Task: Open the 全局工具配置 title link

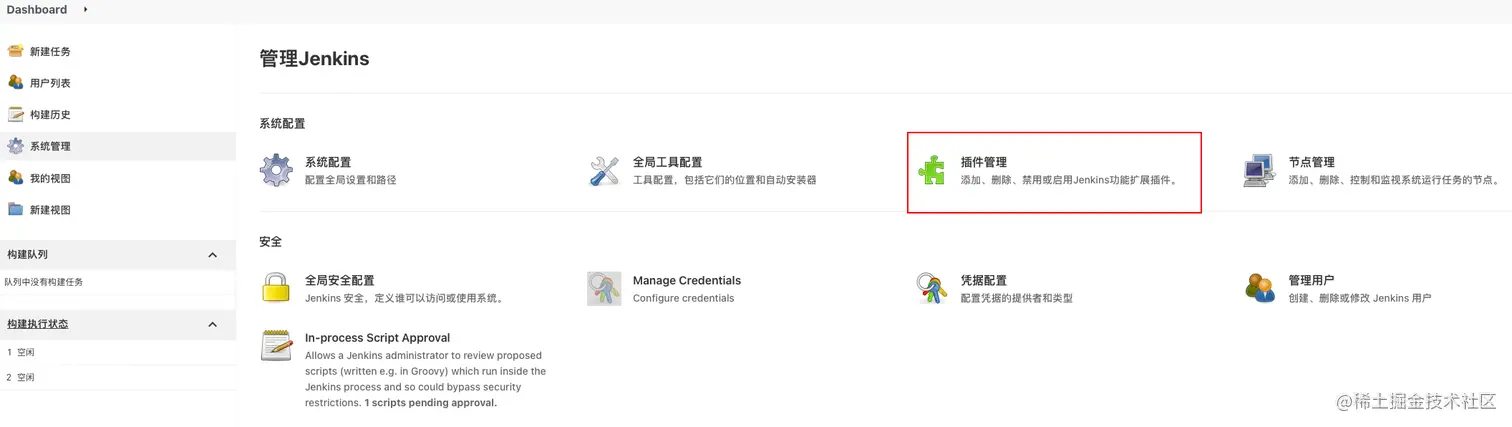Action: pyautogui.click(x=667, y=162)
